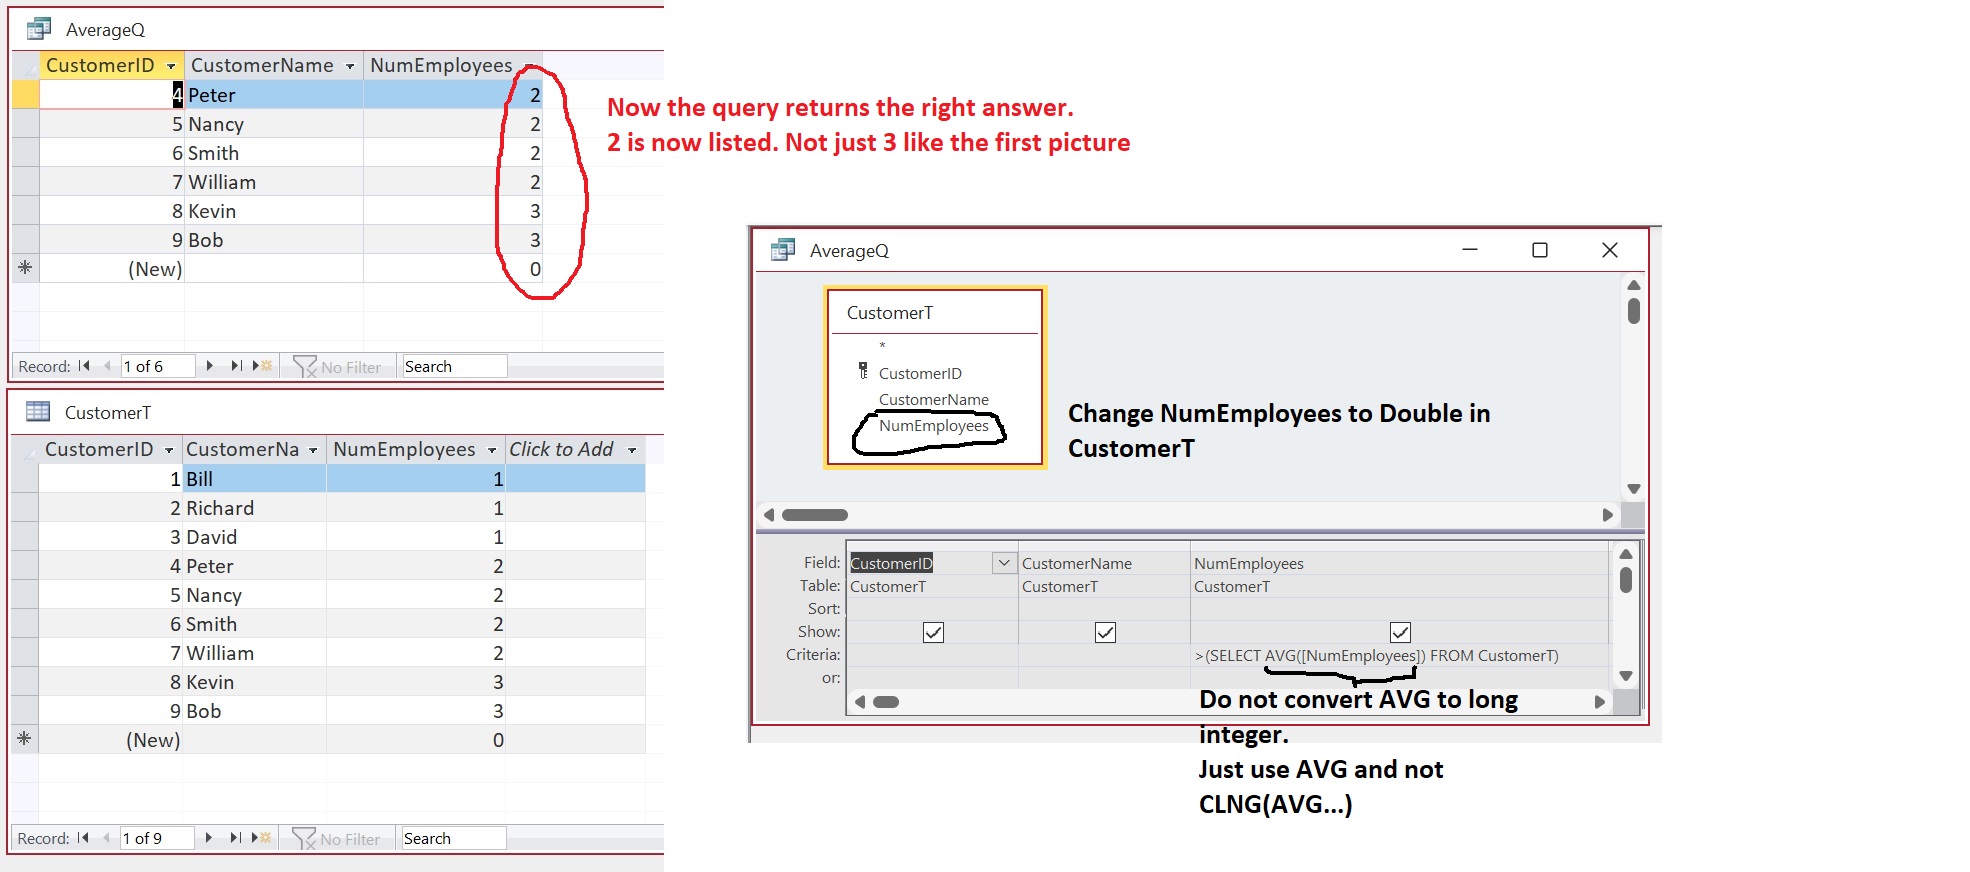Select the CustomerT table tab title
The height and width of the screenshot is (872, 1970).
tap(108, 412)
